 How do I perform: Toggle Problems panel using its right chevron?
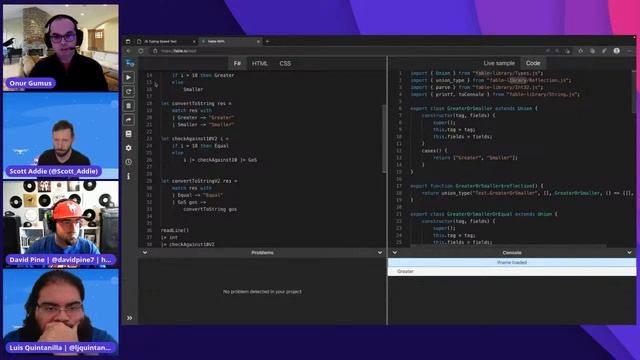pos(380,253)
